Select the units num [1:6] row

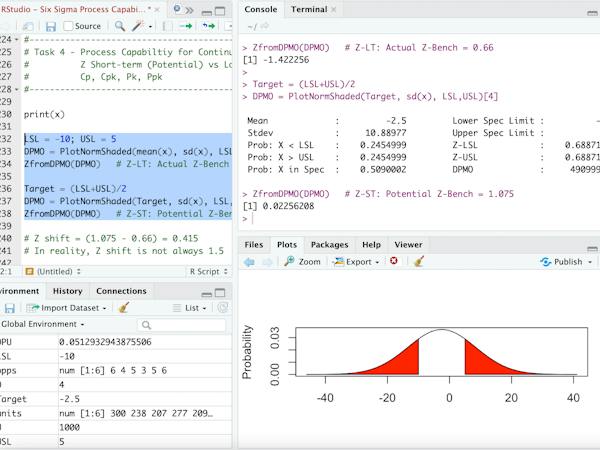tap(116, 413)
